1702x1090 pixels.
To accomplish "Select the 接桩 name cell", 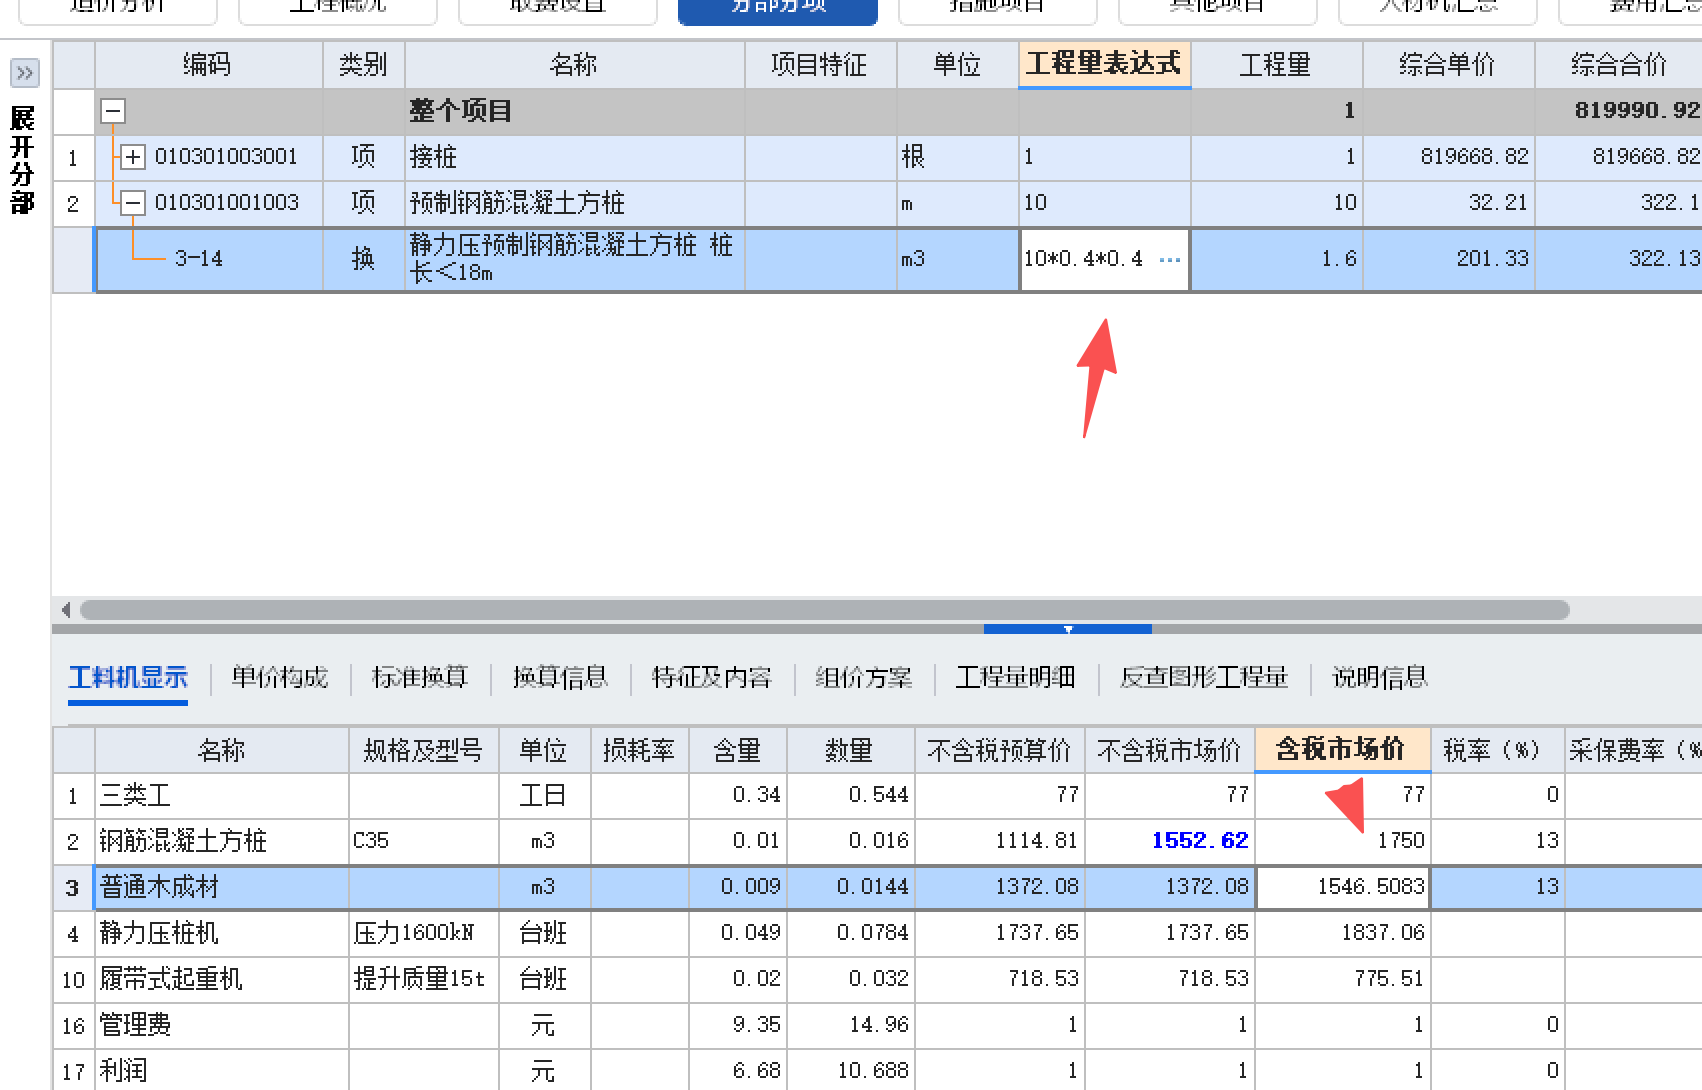I will tap(574, 157).
